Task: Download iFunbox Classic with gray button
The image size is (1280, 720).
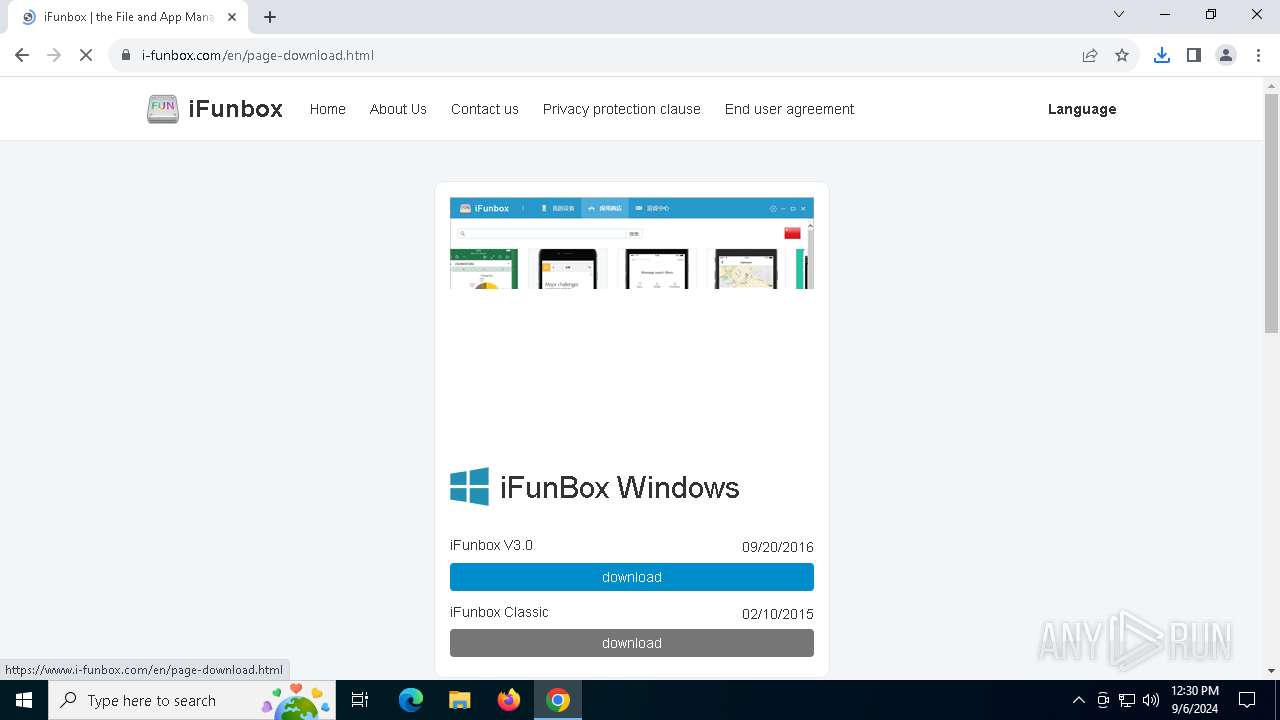Action: click(632, 643)
